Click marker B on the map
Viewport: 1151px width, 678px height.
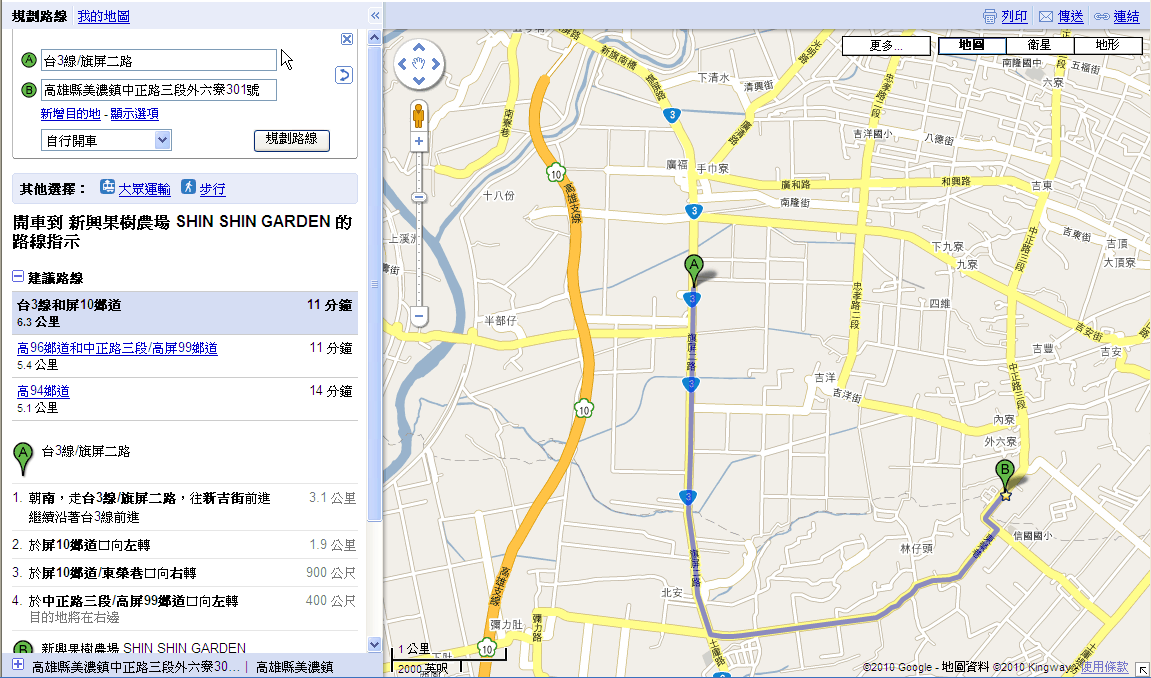click(1004, 475)
